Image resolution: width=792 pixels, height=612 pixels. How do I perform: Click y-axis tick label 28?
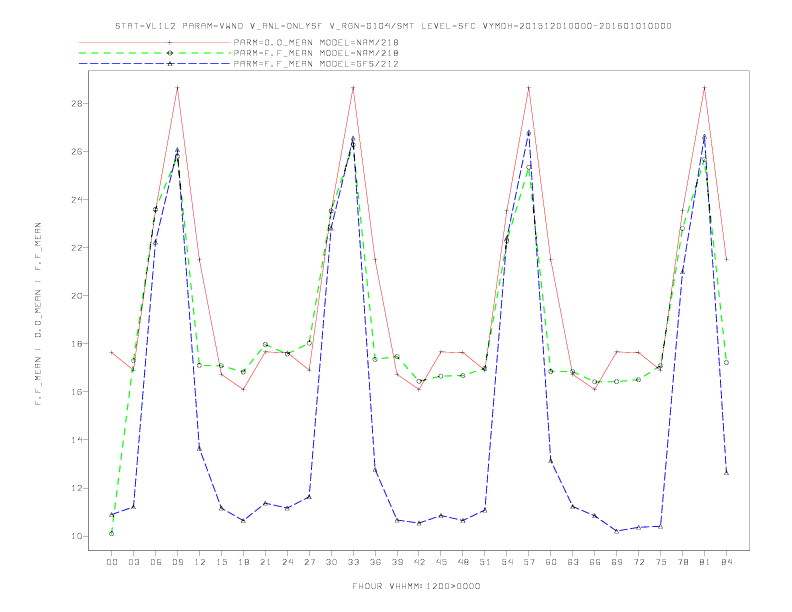coord(77,104)
